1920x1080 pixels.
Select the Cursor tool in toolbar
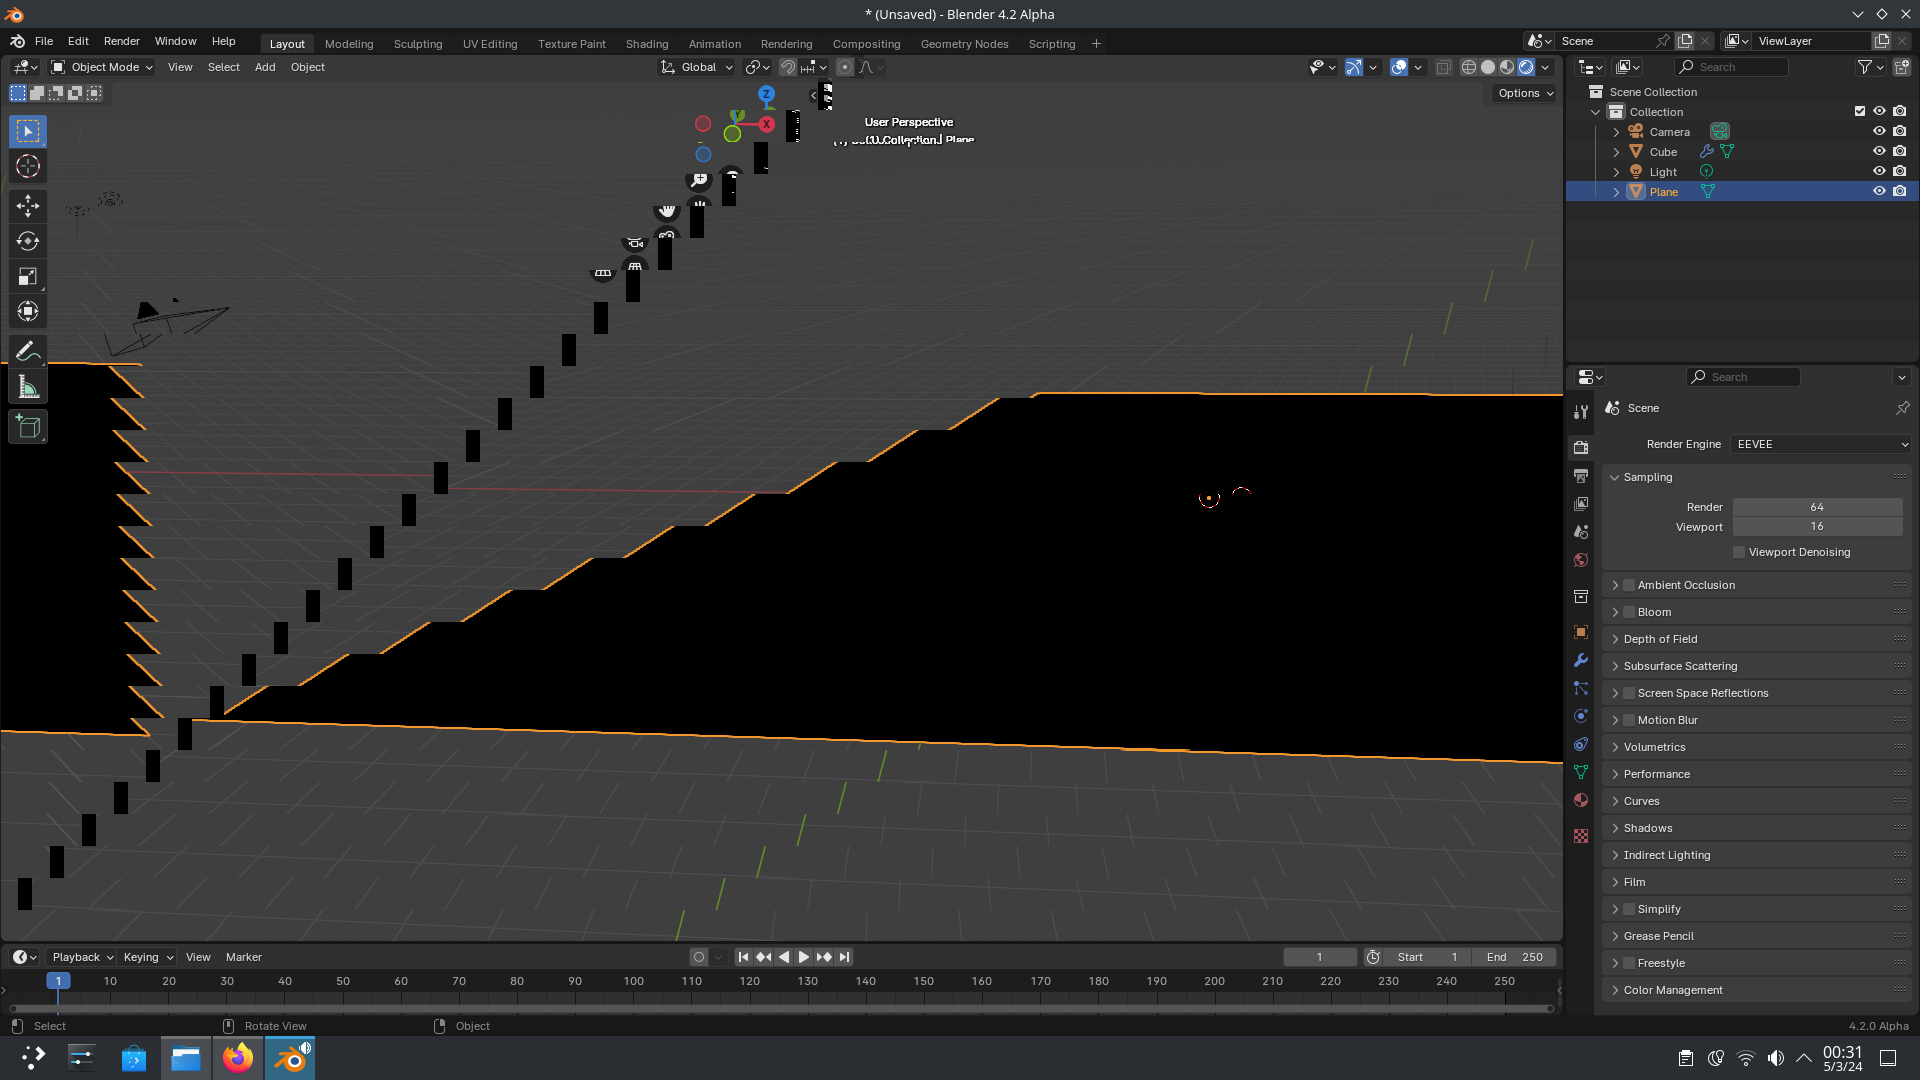[x=28, y=166]
